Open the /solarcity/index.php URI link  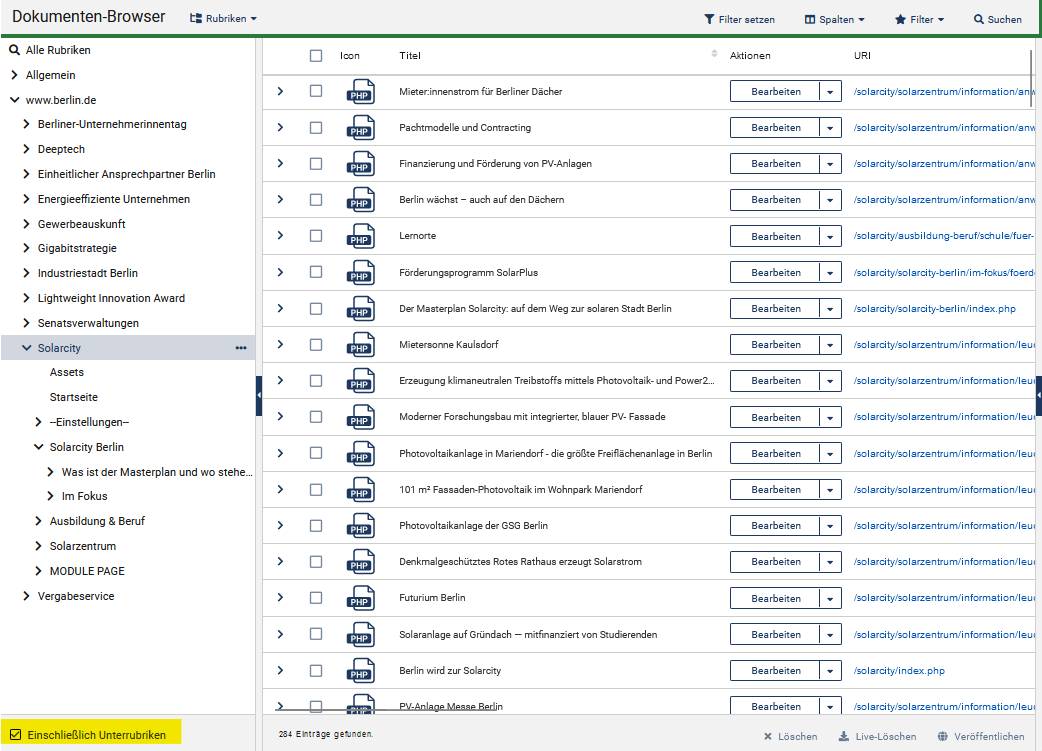point(899,670)
